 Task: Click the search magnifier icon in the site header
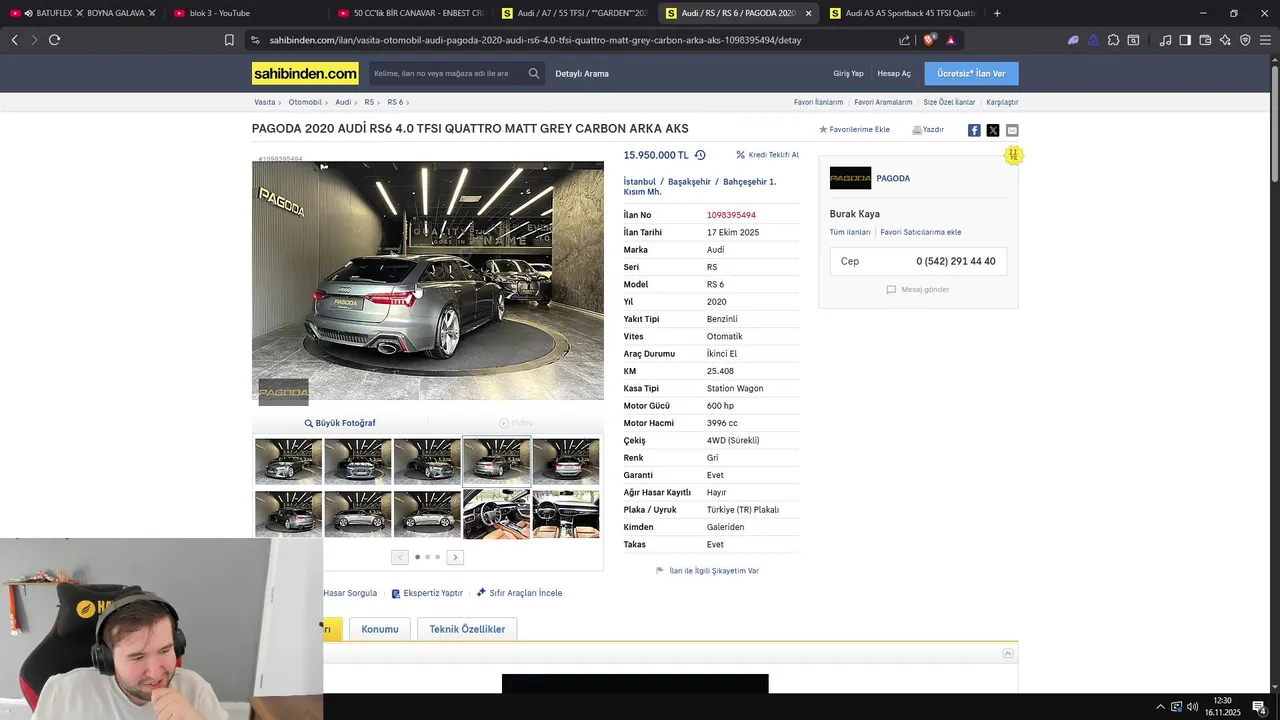(534, 73)
